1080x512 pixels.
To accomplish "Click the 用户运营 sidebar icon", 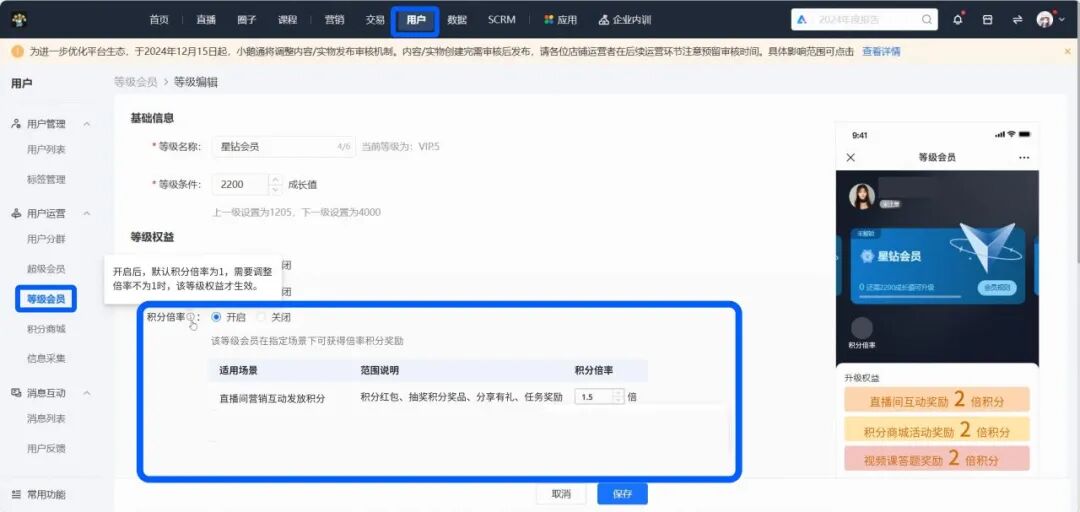I will coord(17,214).
